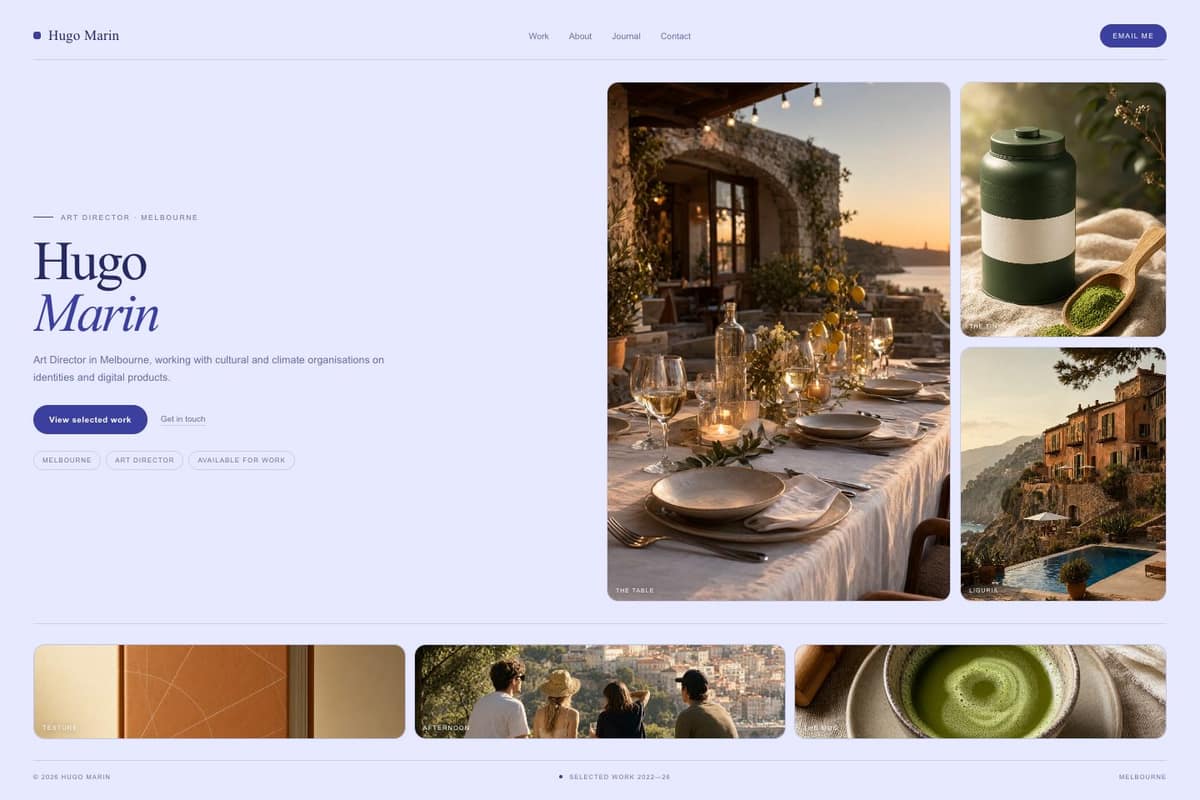This screenshot has width=1200, height=800.
Task: Click the Available for Work tag pill
Action: [241, 460]
